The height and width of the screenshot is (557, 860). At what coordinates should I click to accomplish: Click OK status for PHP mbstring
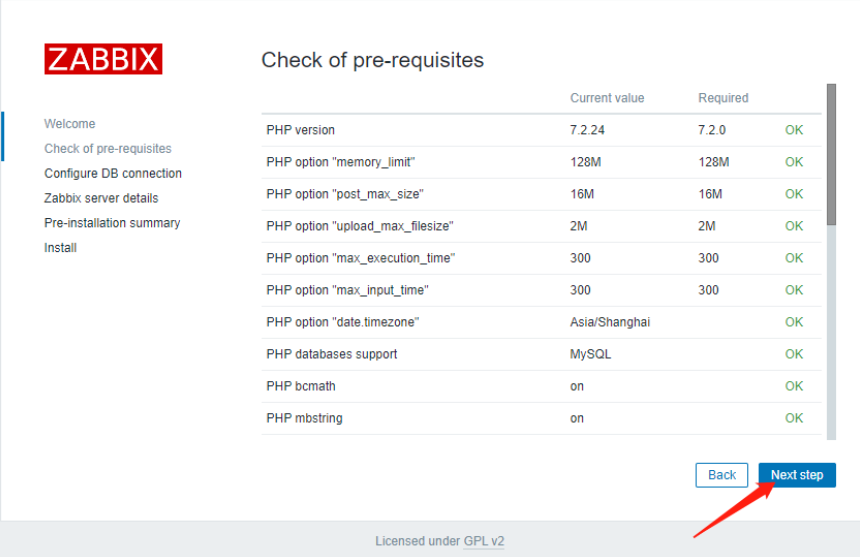(x=794, y=418)
